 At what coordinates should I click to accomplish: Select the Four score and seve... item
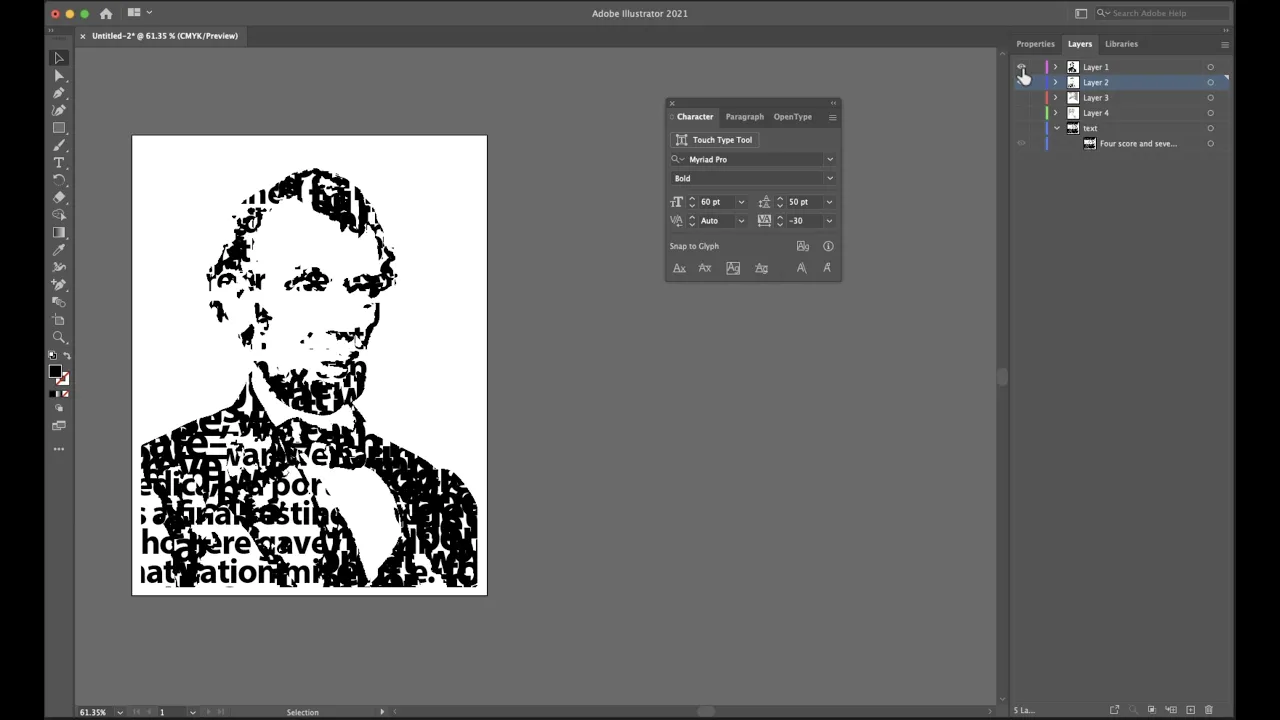(1138, 143)
